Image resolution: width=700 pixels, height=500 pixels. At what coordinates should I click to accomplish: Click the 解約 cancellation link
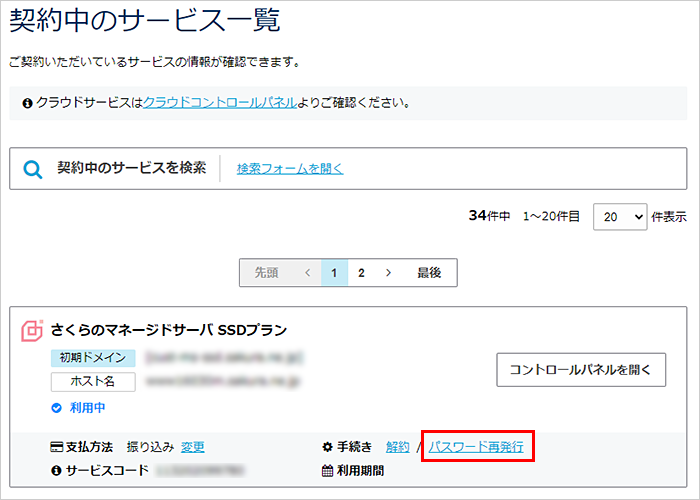coord(397,447)
